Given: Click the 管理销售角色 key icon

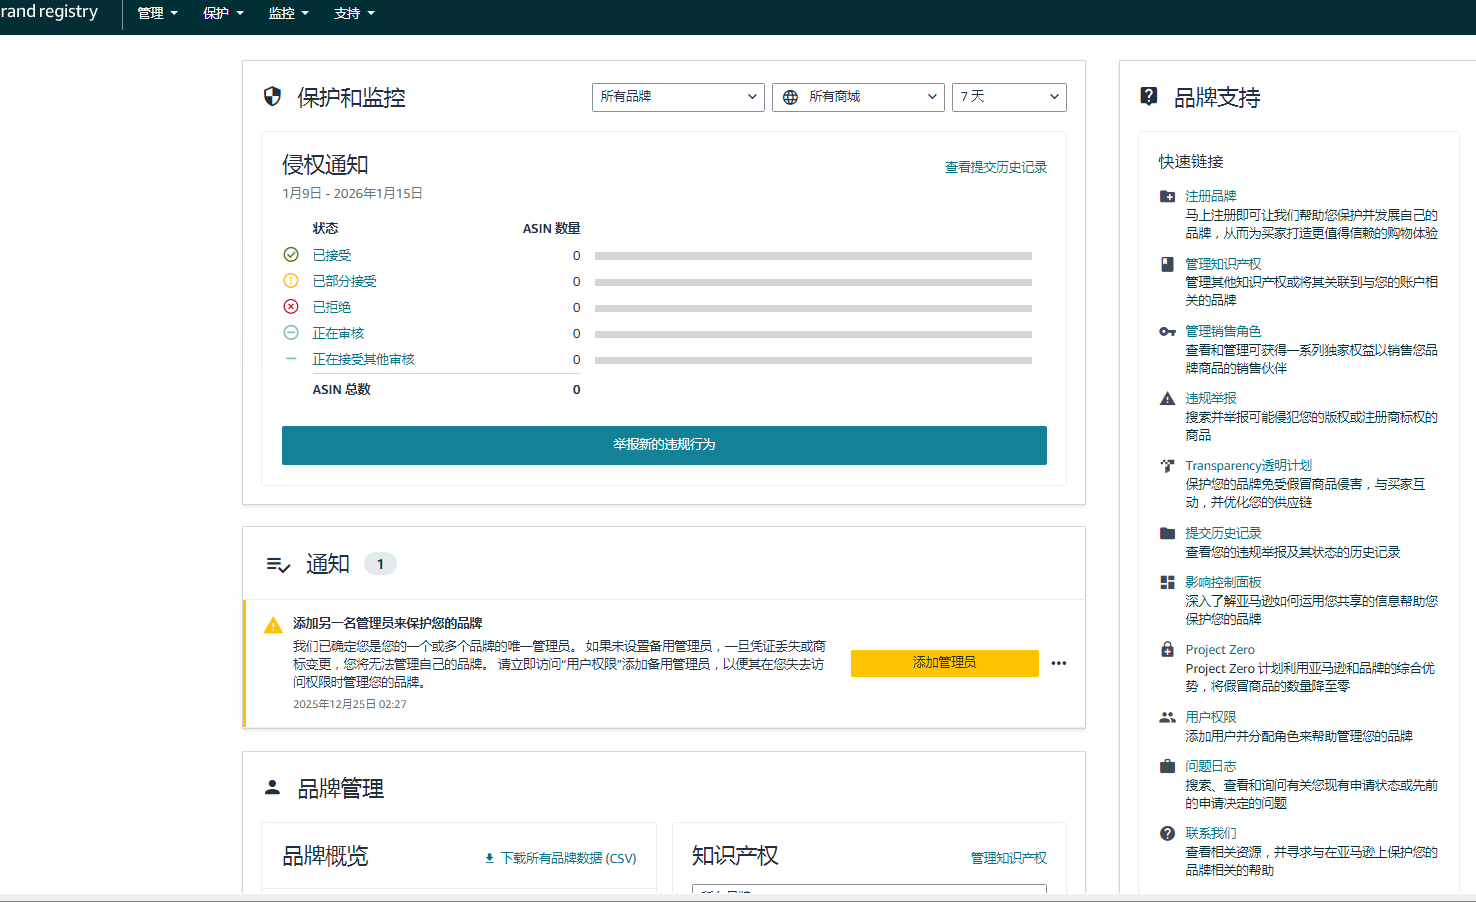Looking at the screenshot, I should pos(1167,331).
